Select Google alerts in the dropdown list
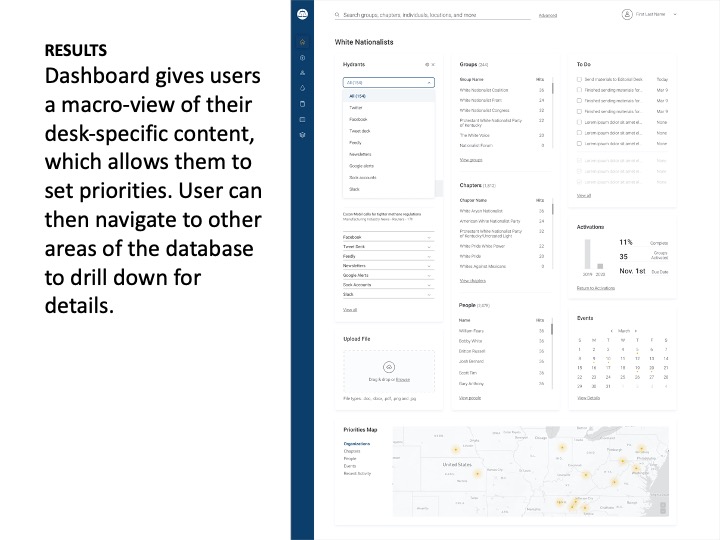This screenshot has width=720, height=540. tap(388, 166)
